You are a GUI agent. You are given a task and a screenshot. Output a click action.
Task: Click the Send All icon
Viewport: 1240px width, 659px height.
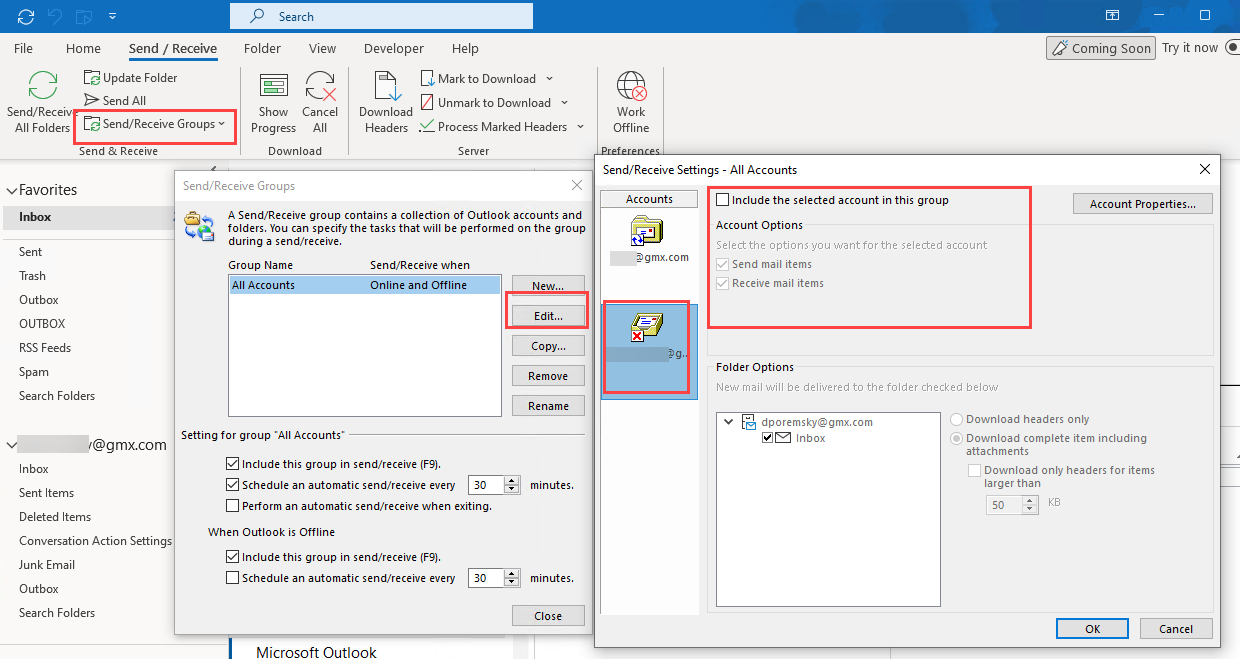(92, 100)
